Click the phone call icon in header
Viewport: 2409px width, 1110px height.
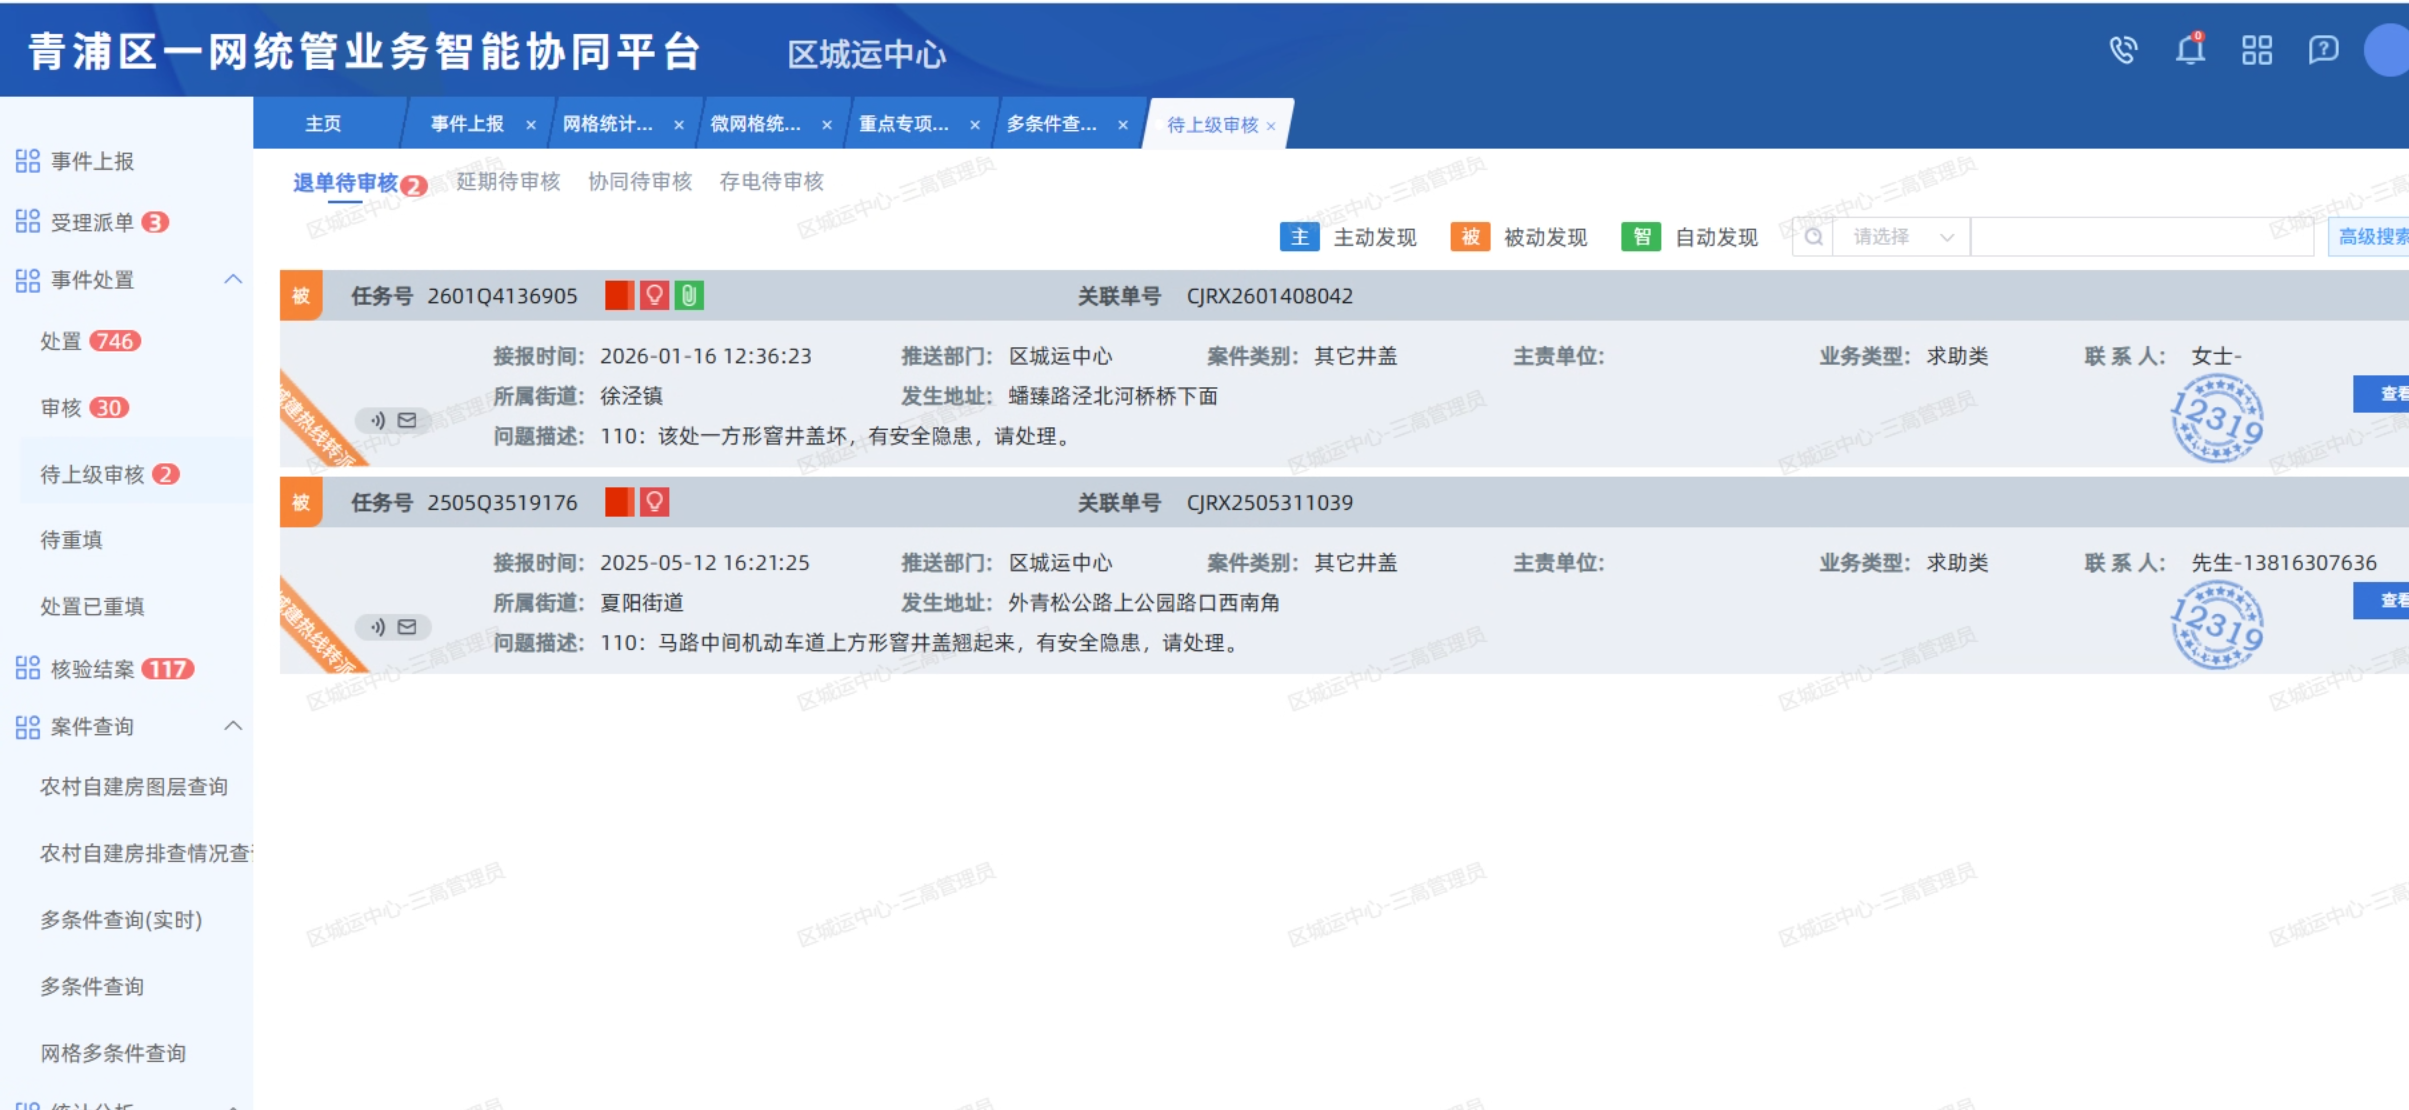(x=2123, y=50)
